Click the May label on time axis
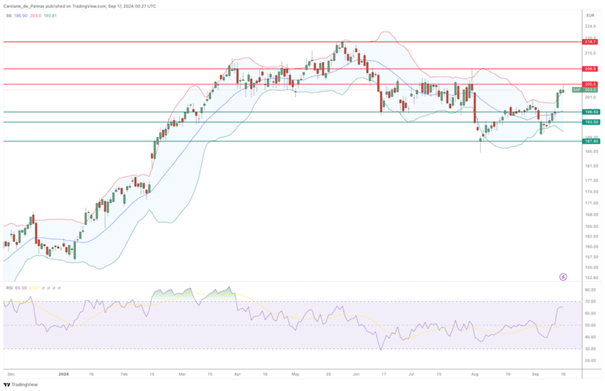Image resolution: width=605 pixels, height=391 pixels. (295, 374)
